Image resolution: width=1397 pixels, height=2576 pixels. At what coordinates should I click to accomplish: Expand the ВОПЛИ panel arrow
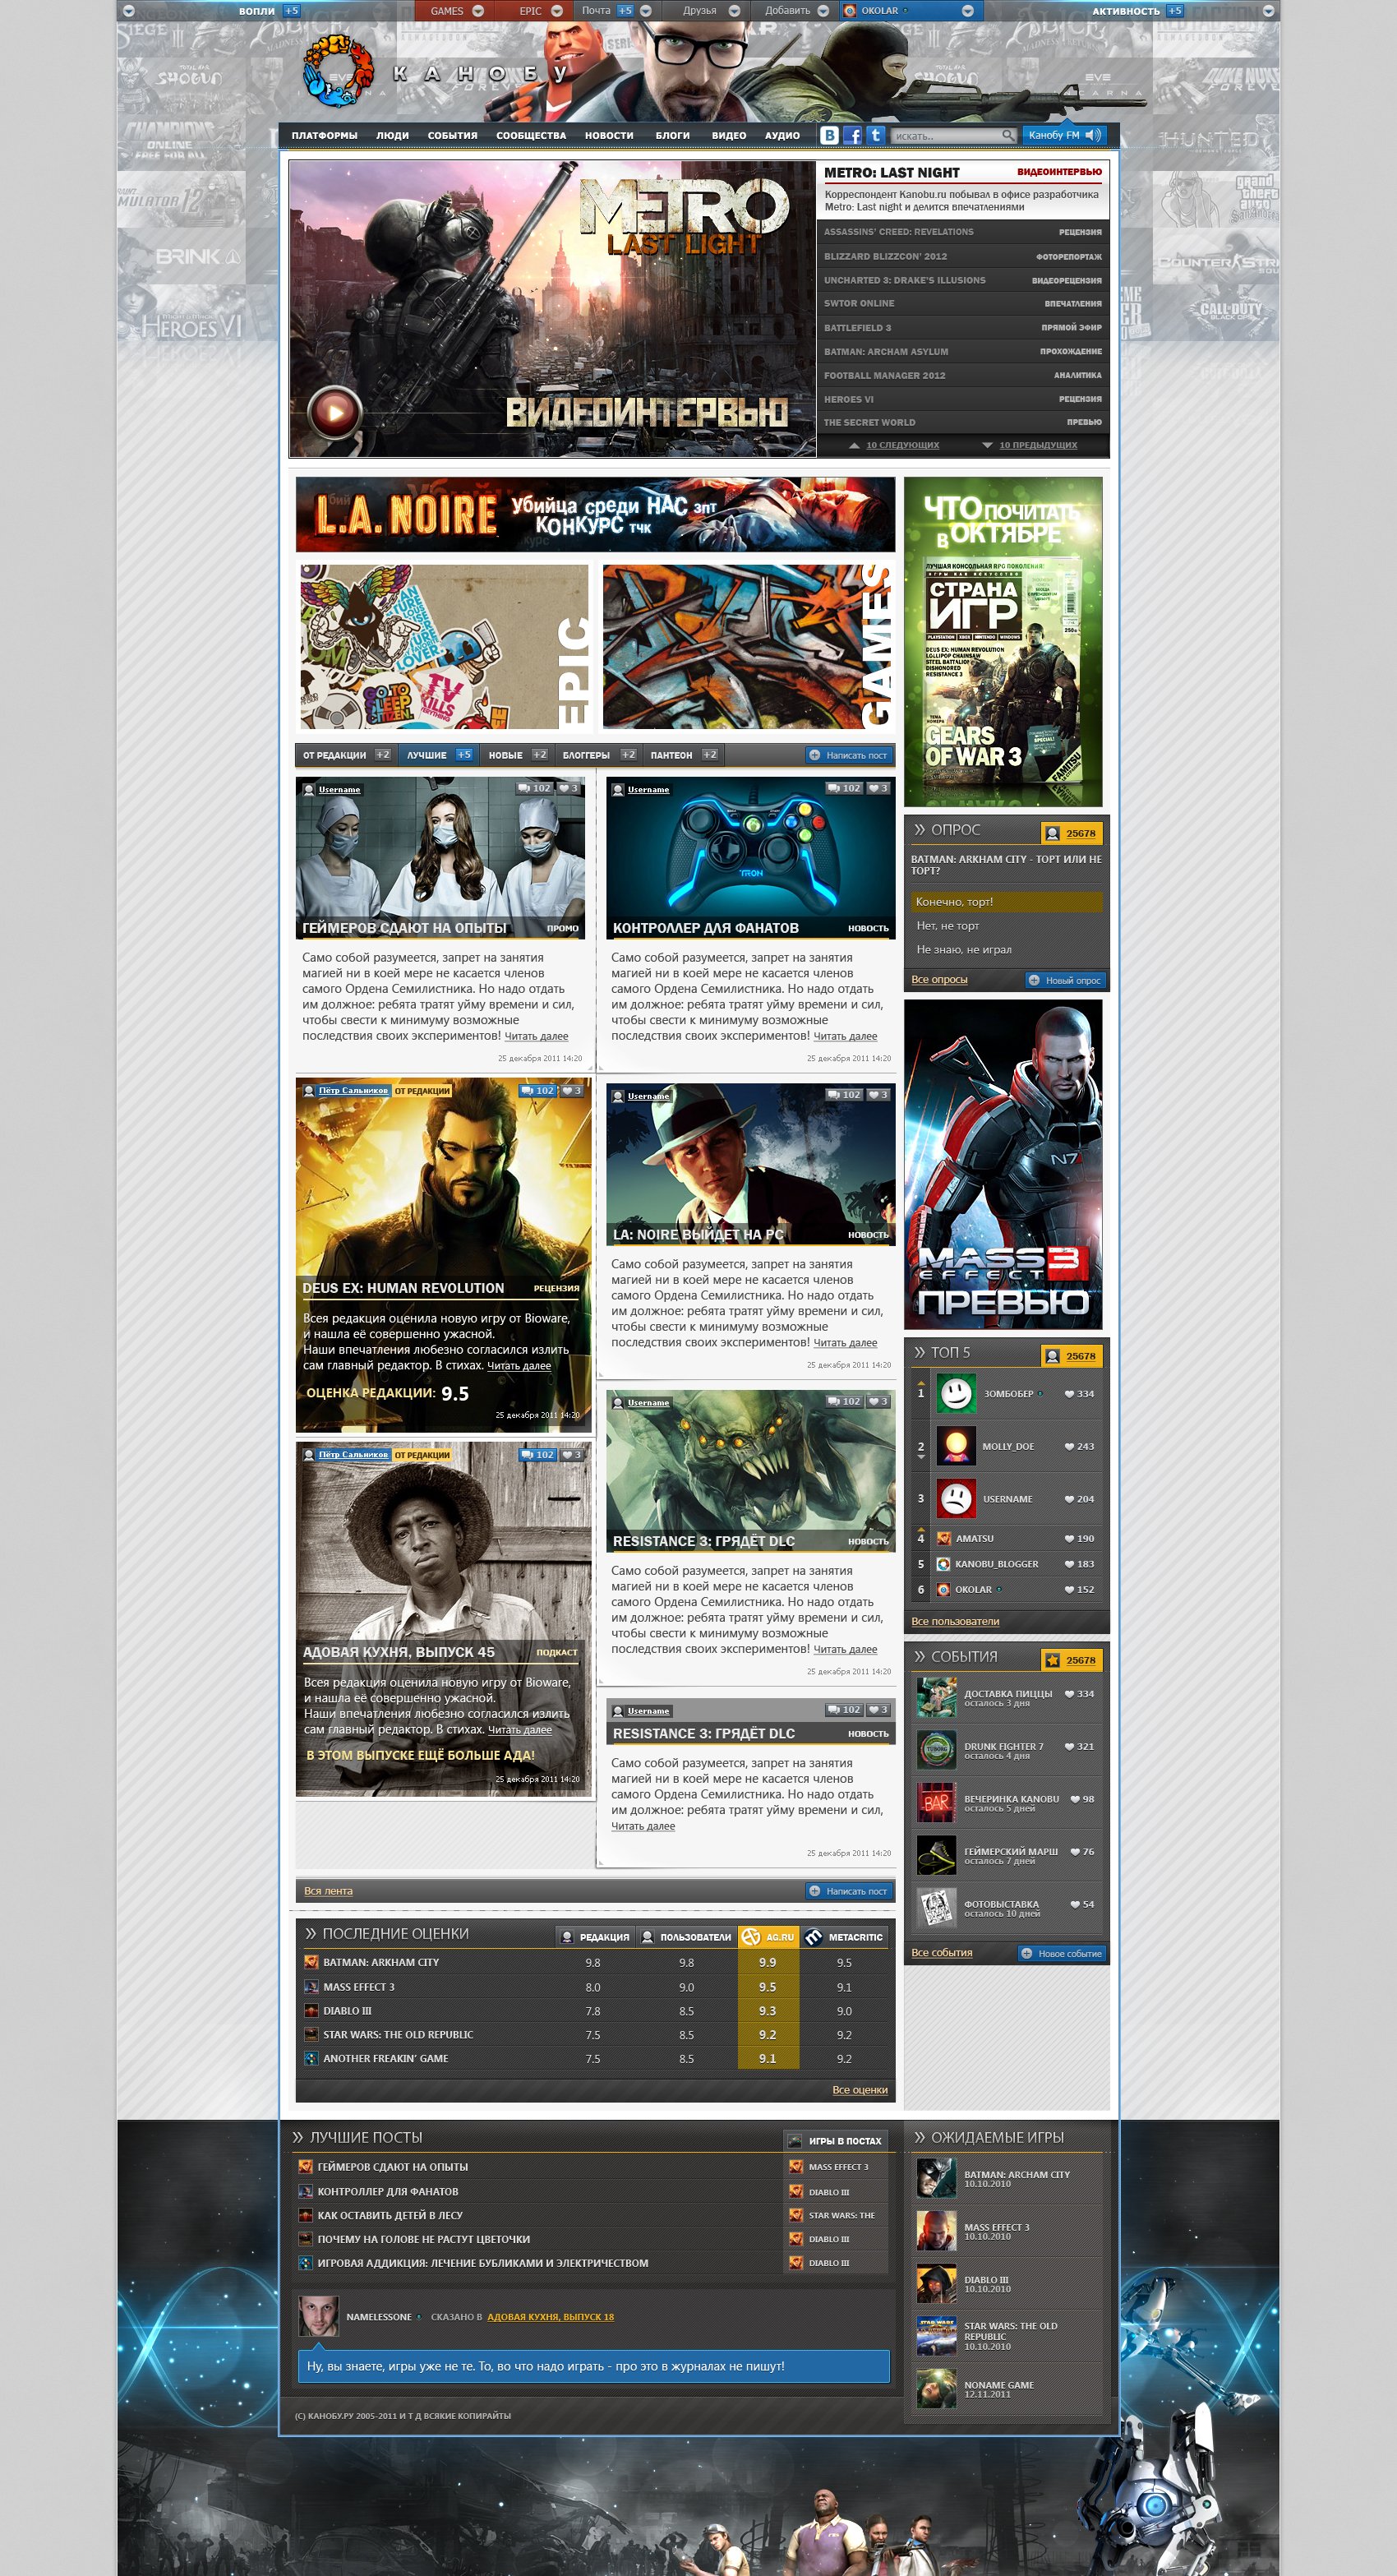tap(128, 11)
